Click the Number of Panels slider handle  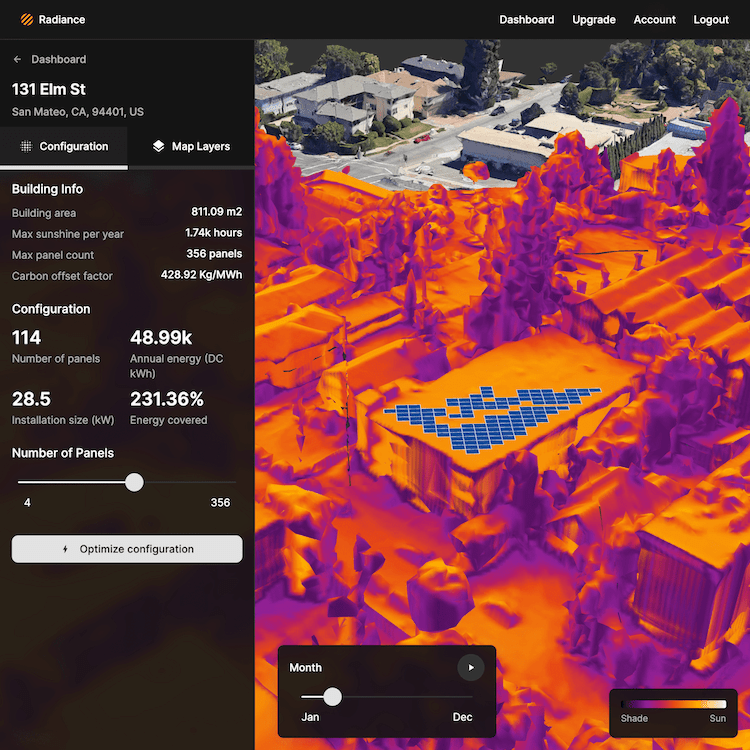(x=134, y=482)
